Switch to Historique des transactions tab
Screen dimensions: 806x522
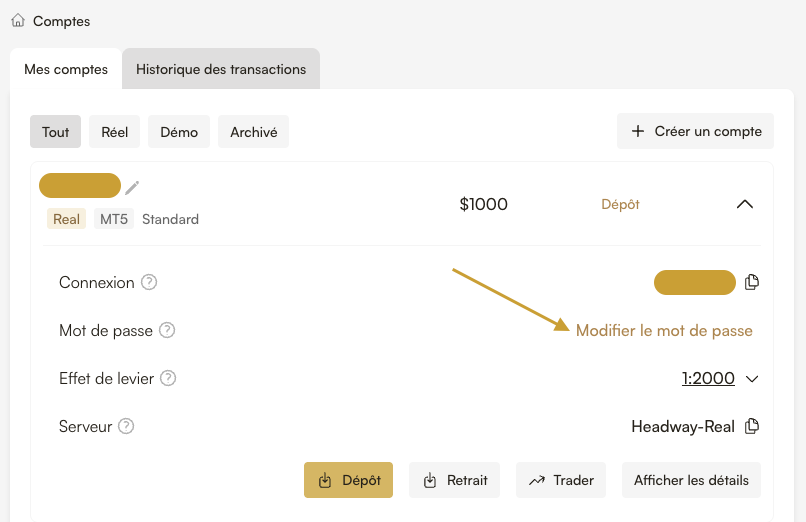[221, 69]
